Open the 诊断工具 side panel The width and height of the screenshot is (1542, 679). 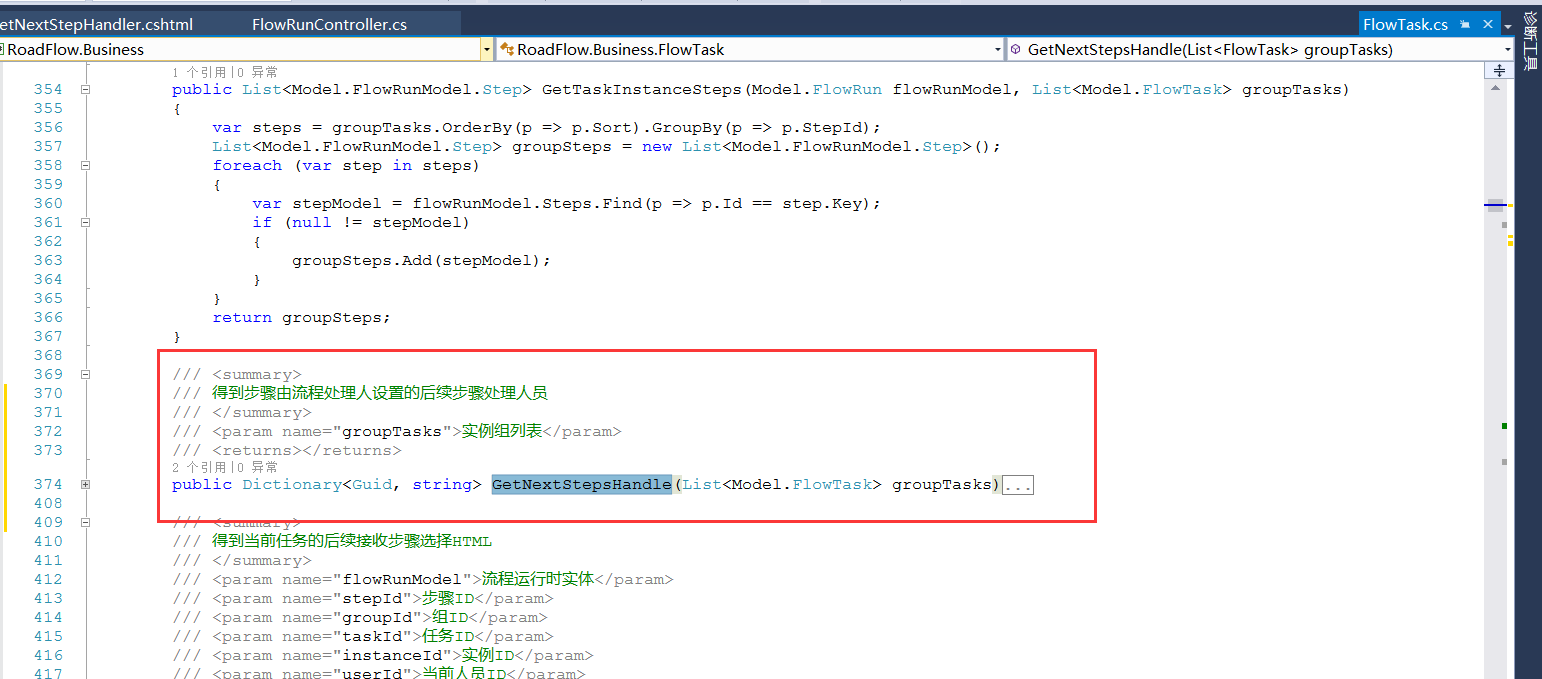click(1529, 42)
